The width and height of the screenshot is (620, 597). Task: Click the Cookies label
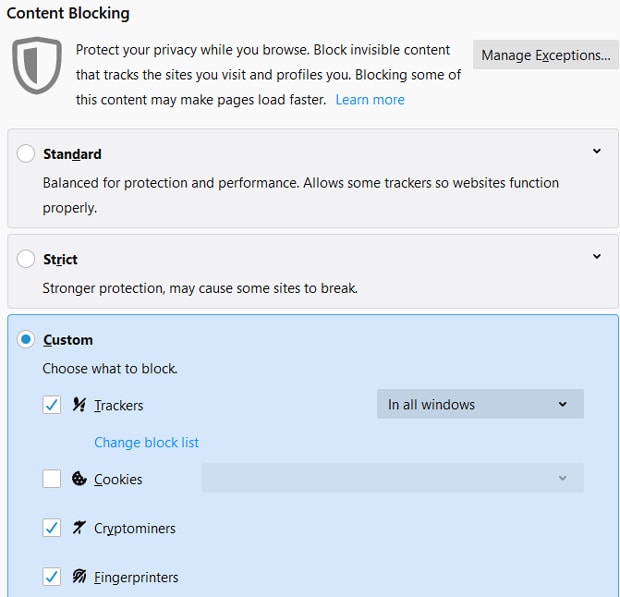coord(118,479)
